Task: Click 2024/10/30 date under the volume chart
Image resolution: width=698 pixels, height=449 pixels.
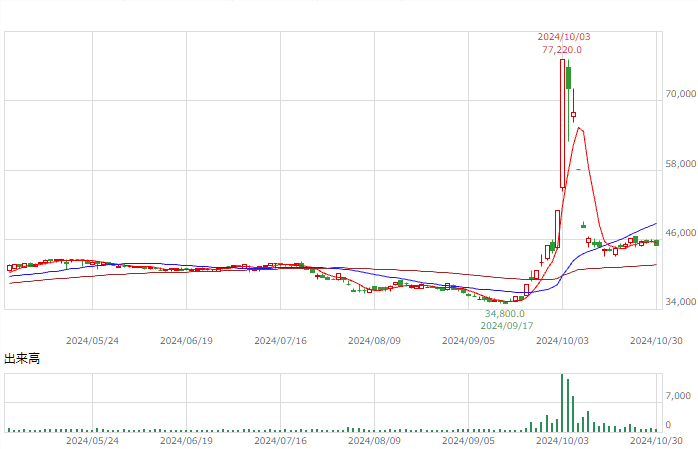Action: click(x=657, y=441)
